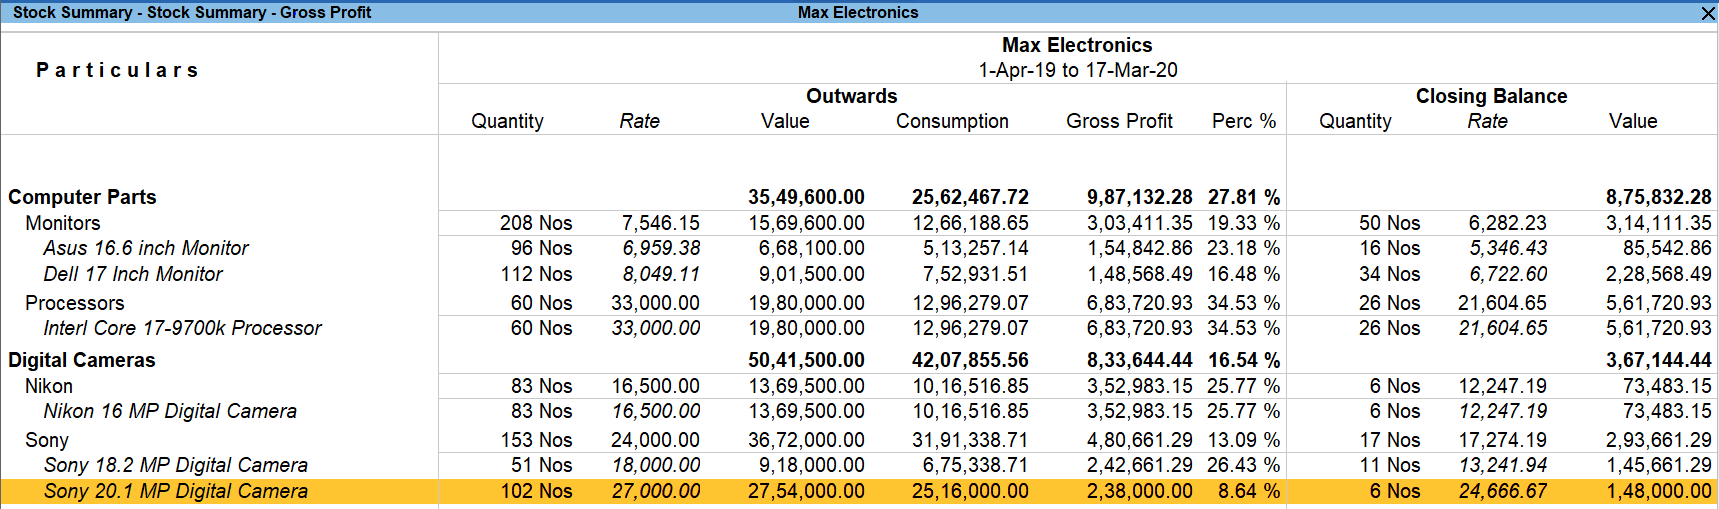Select Interl Core 17-9700k Processor item
Image resolution: width=1719 pixels, height=509 pixels.
182,328
